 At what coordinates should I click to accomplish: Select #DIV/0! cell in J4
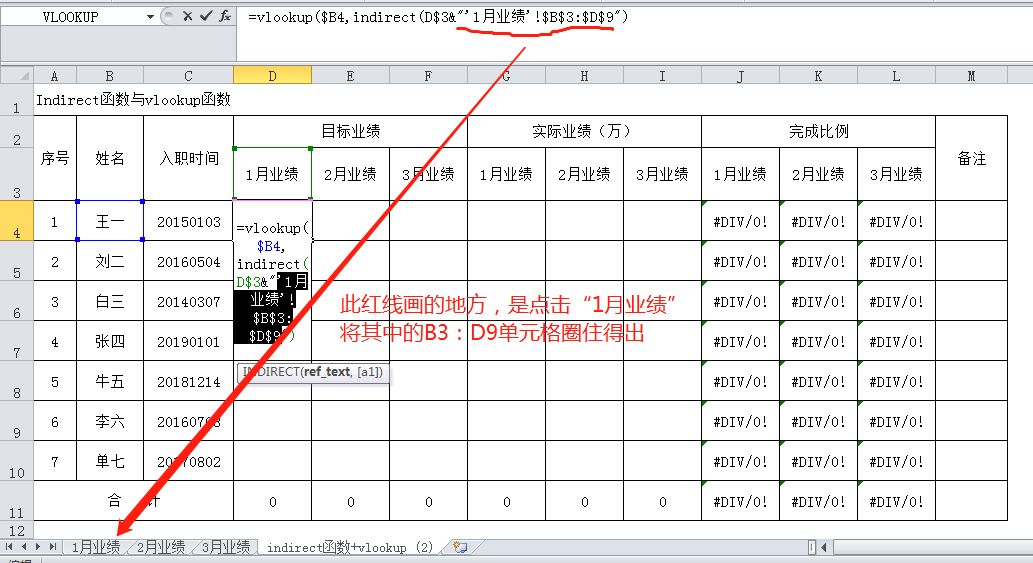(740, 221)
